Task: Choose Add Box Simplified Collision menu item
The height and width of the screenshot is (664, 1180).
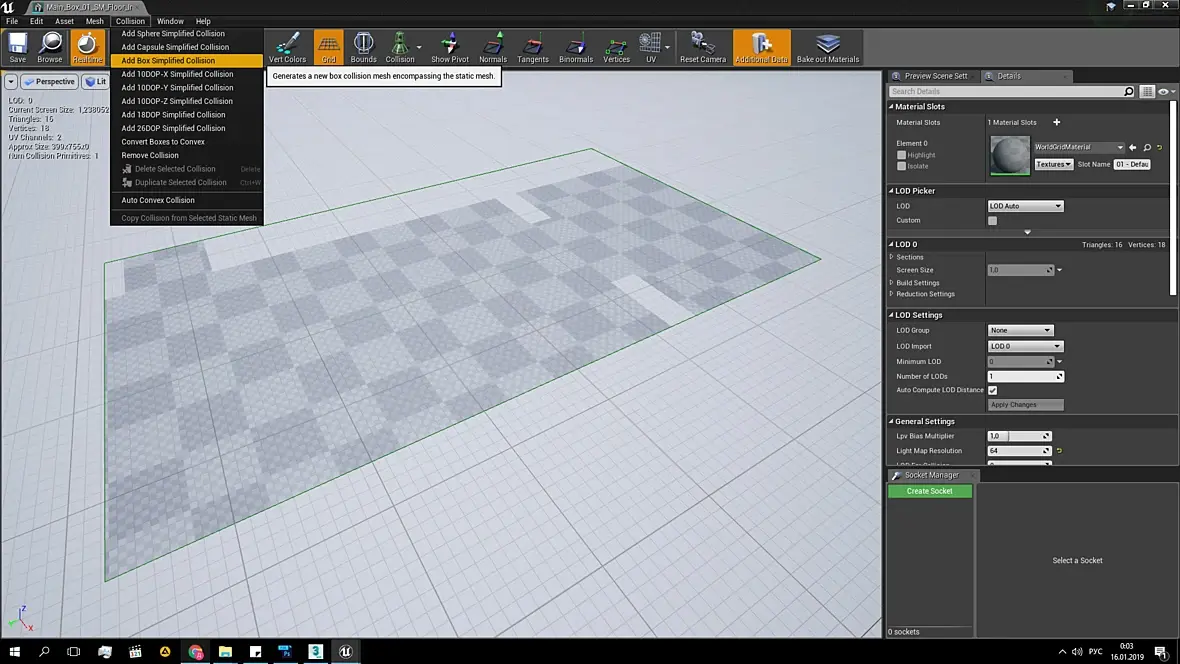Action: tap(168, 61)
